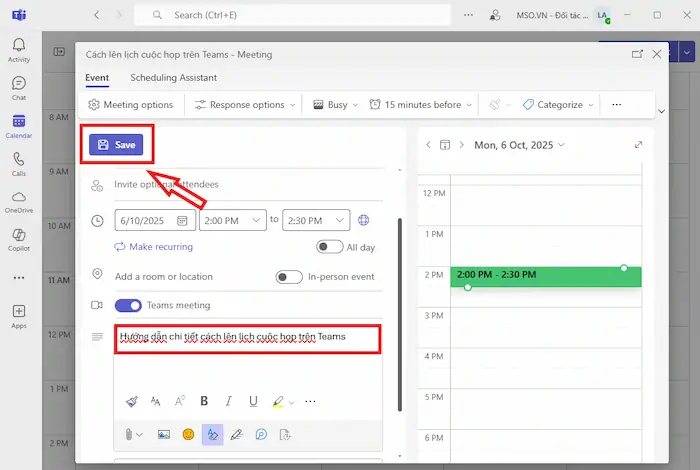This screenshot has height=470, width=700.
Task: Insert a picture into the meeting description
Action: [x=163, y=434]
